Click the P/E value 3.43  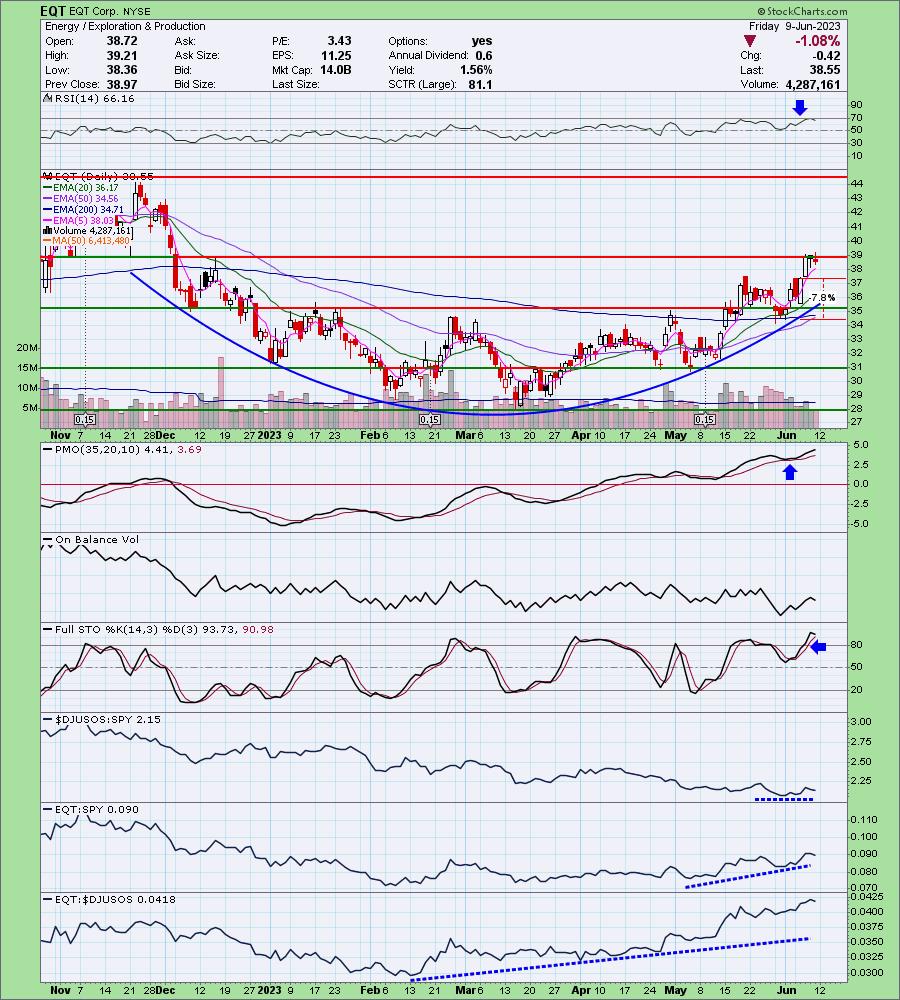point(339,41)
